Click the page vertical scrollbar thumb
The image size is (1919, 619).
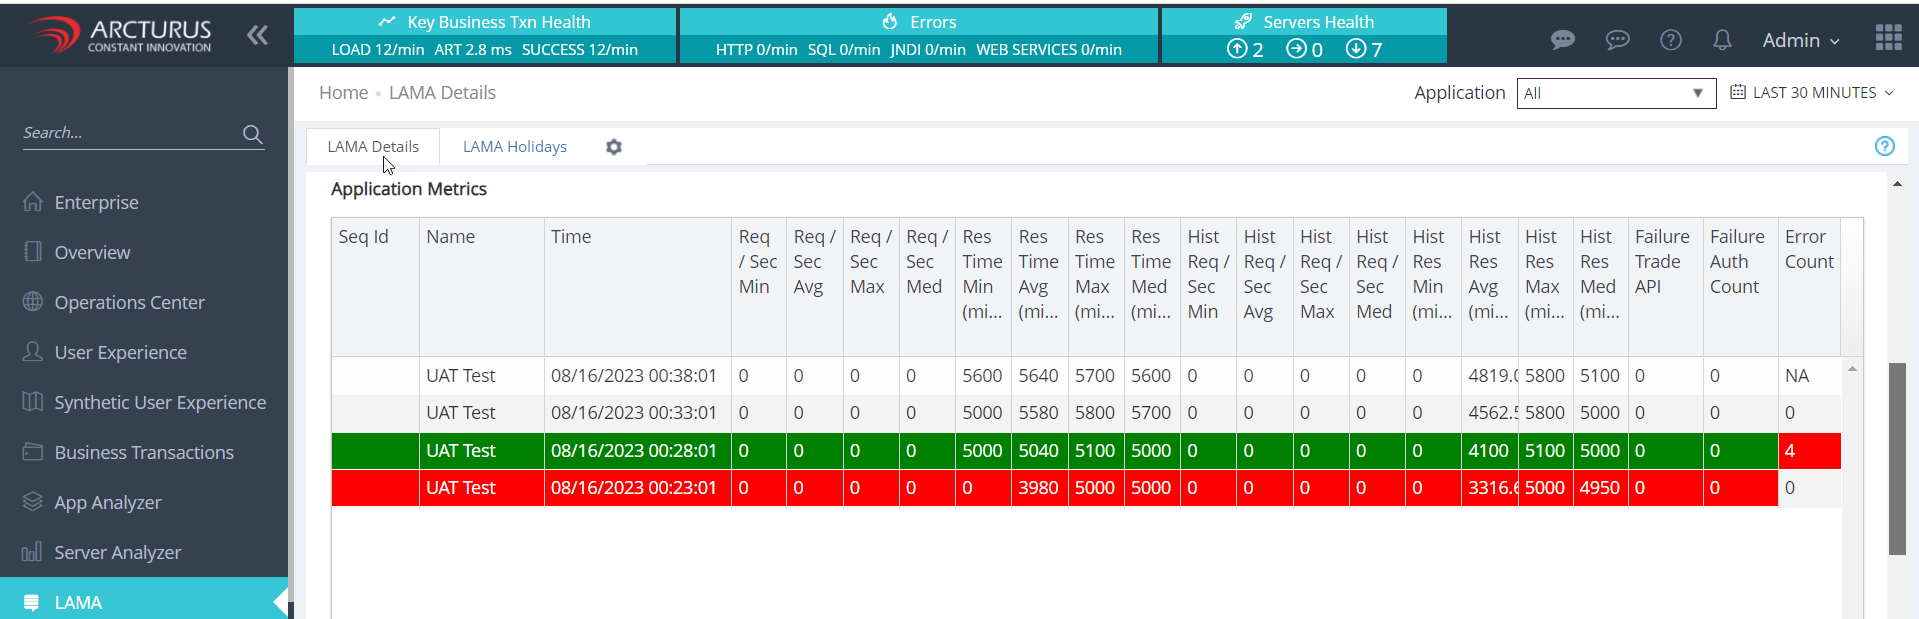pyautogui.click(x=1897, y=458)
